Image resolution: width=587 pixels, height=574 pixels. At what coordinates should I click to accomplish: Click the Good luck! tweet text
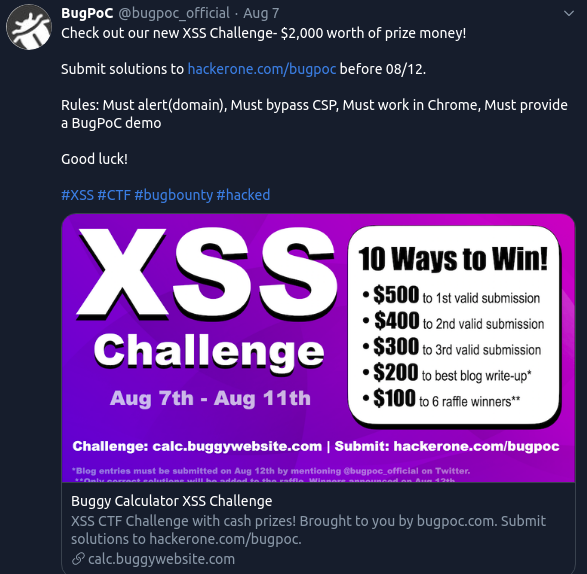click(x=94, y=159)
